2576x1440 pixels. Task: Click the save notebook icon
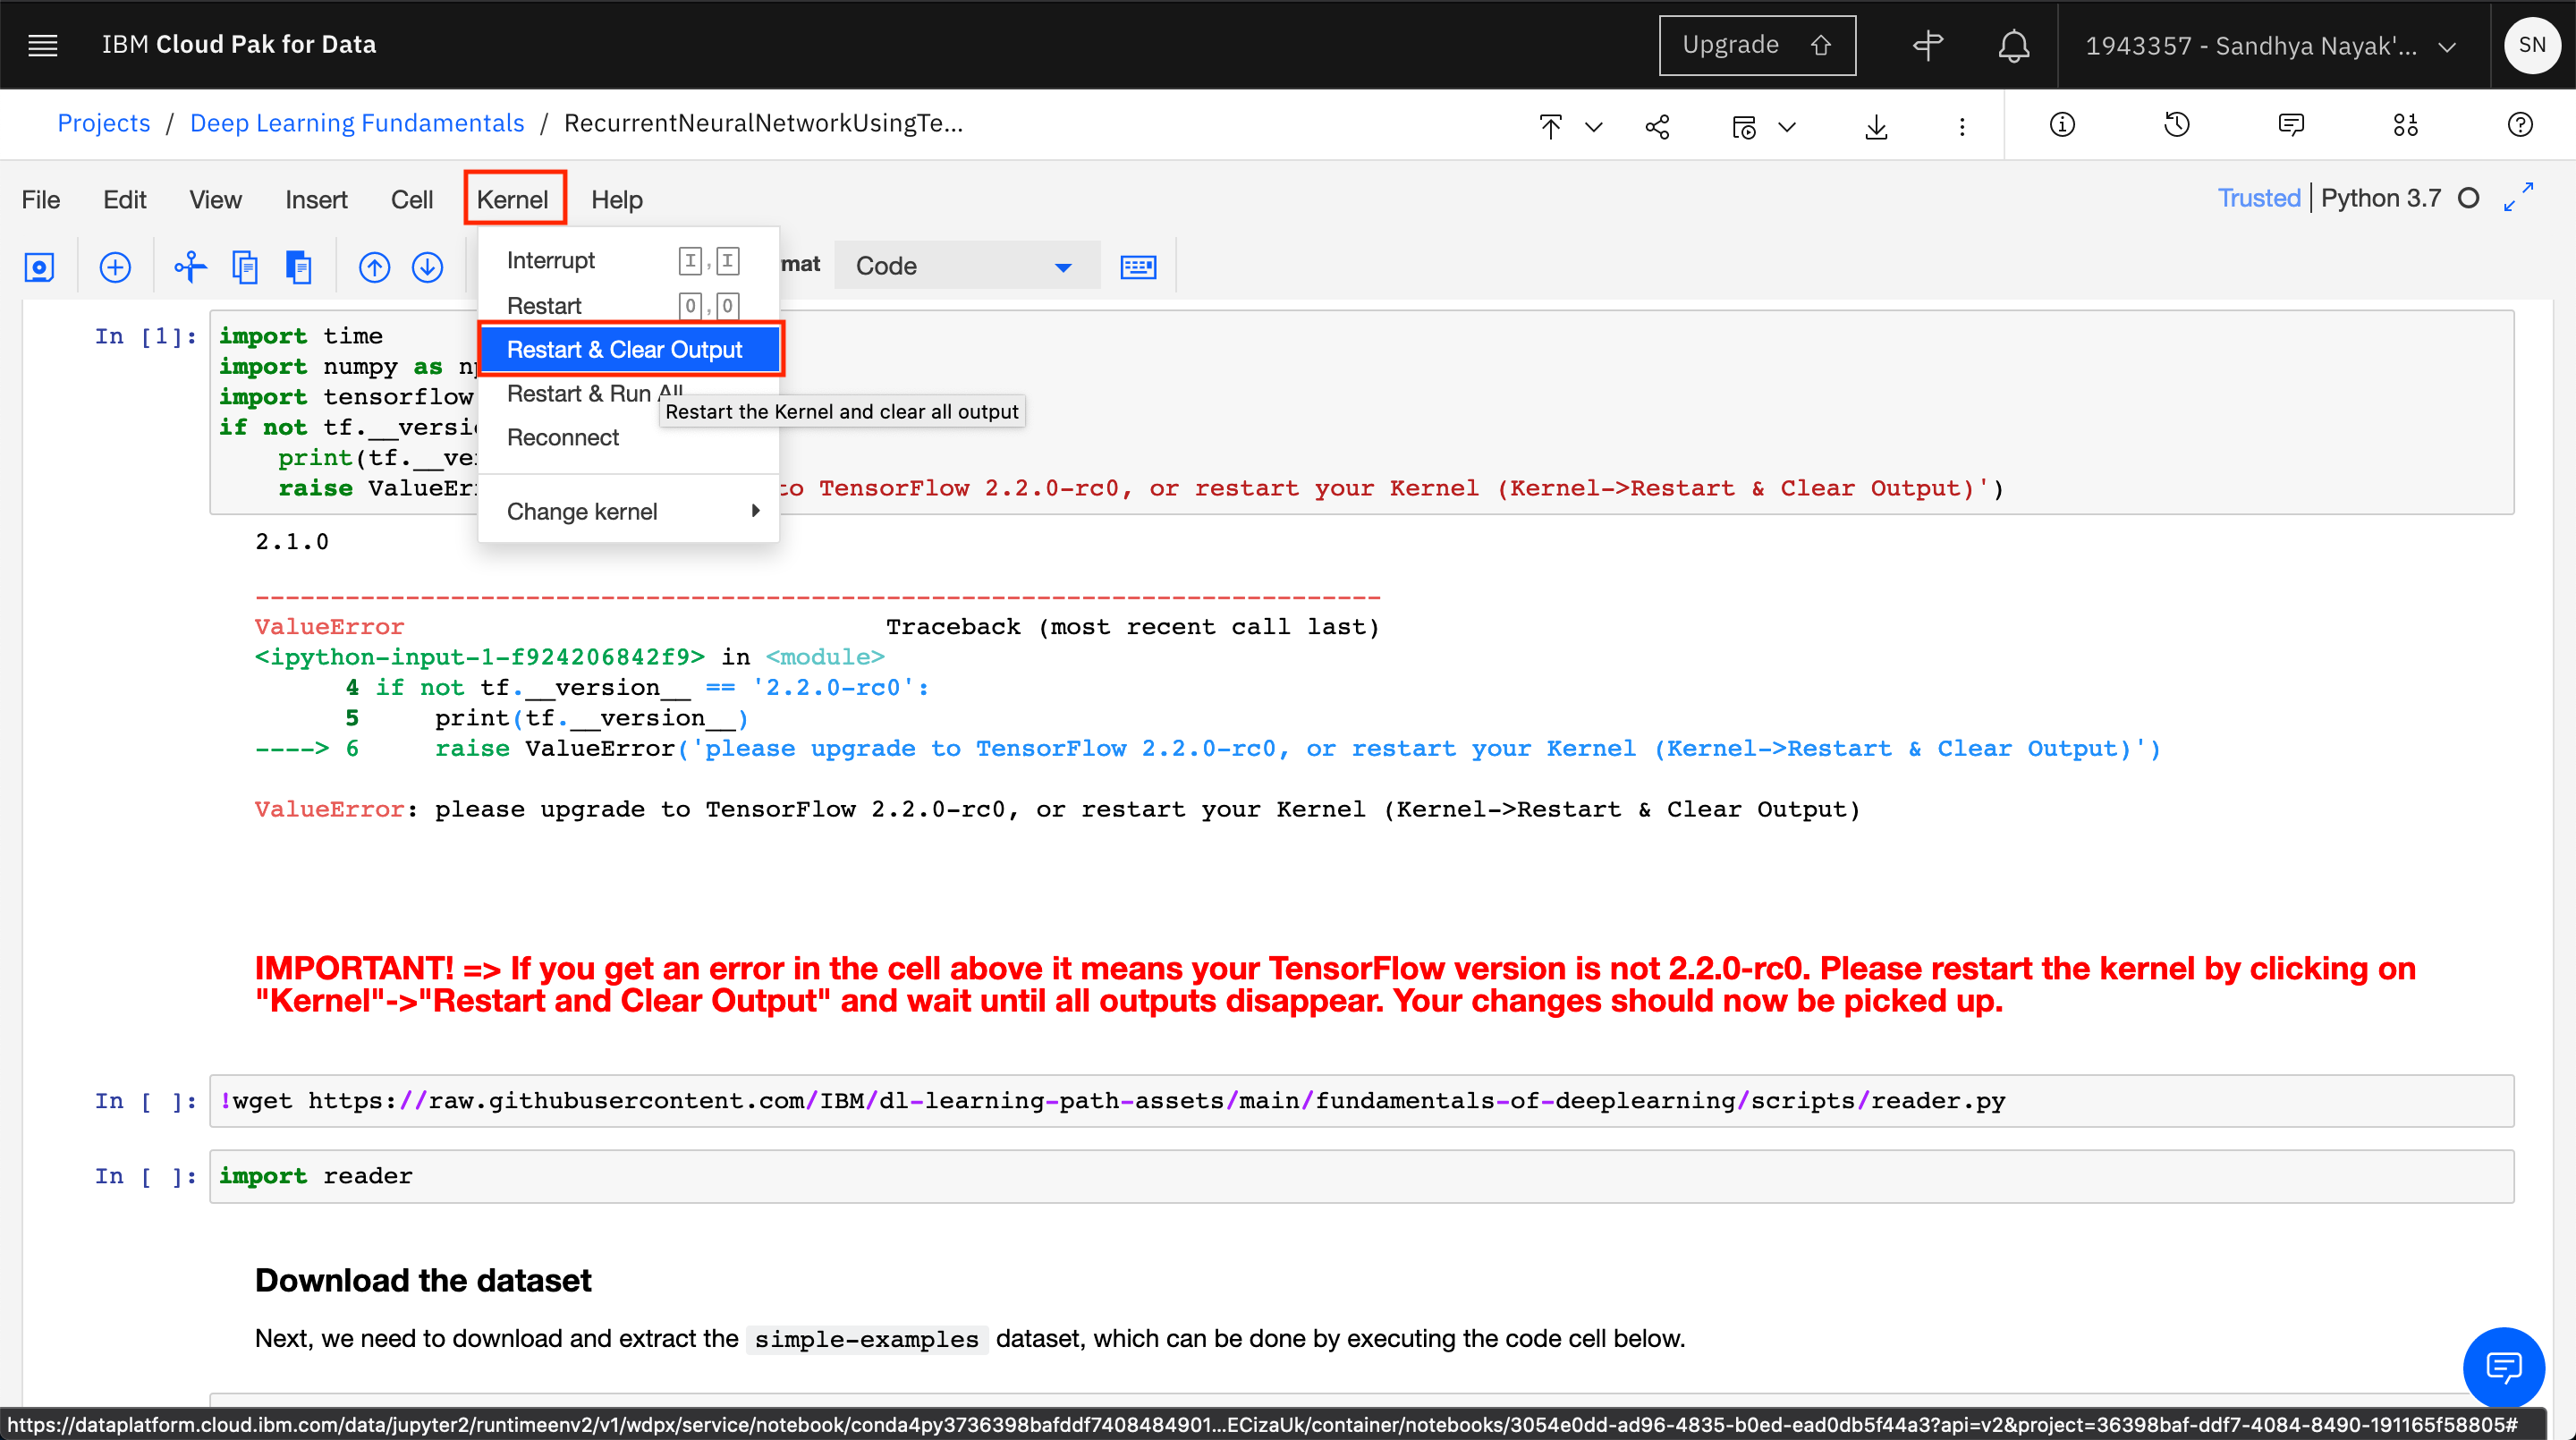pyautogui.click(x=39, y=267)
